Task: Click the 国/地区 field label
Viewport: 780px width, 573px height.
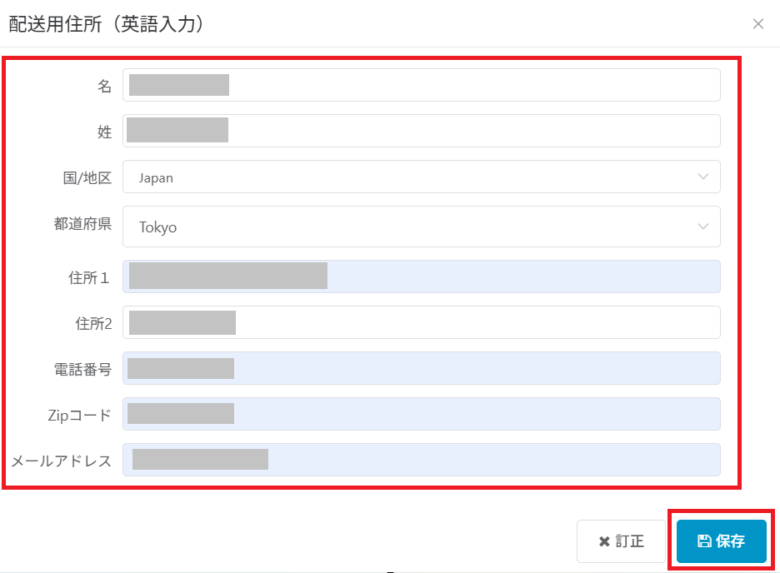Action: (x=87, y=178)
